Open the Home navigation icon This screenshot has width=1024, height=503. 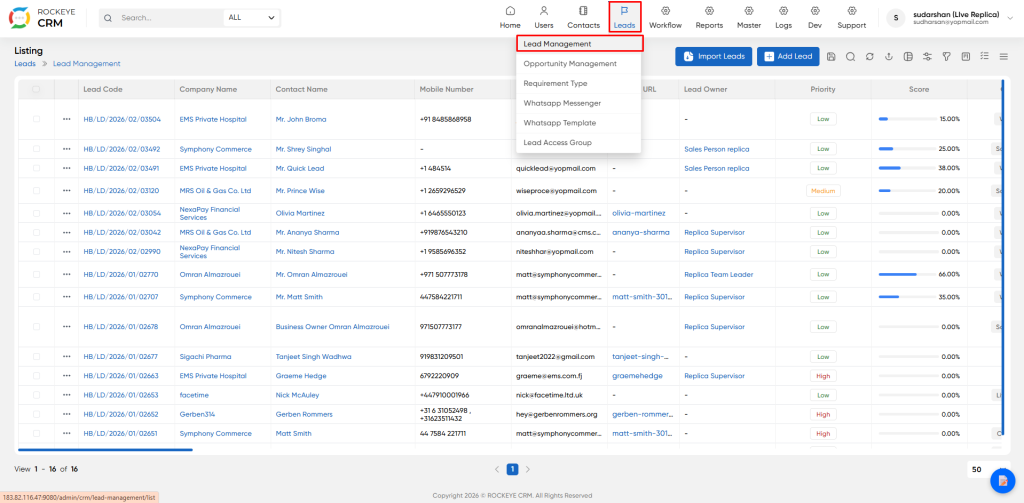point(510,11)
